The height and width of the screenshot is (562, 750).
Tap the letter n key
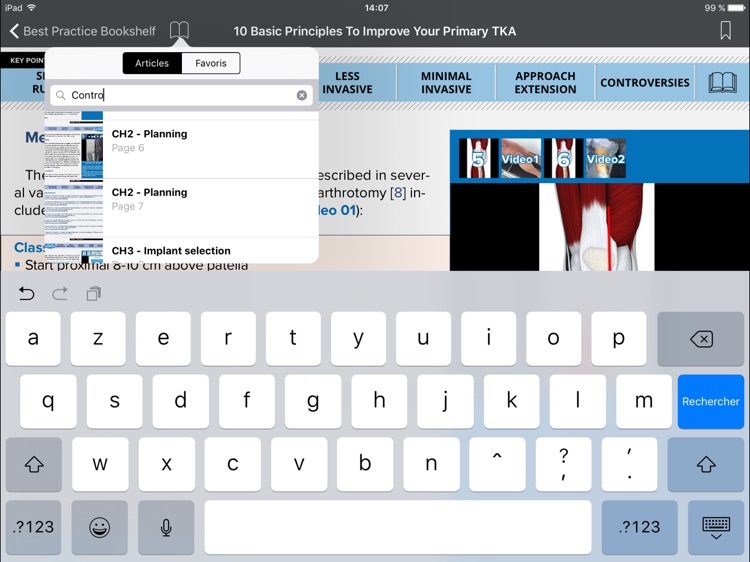coord(431,464)
